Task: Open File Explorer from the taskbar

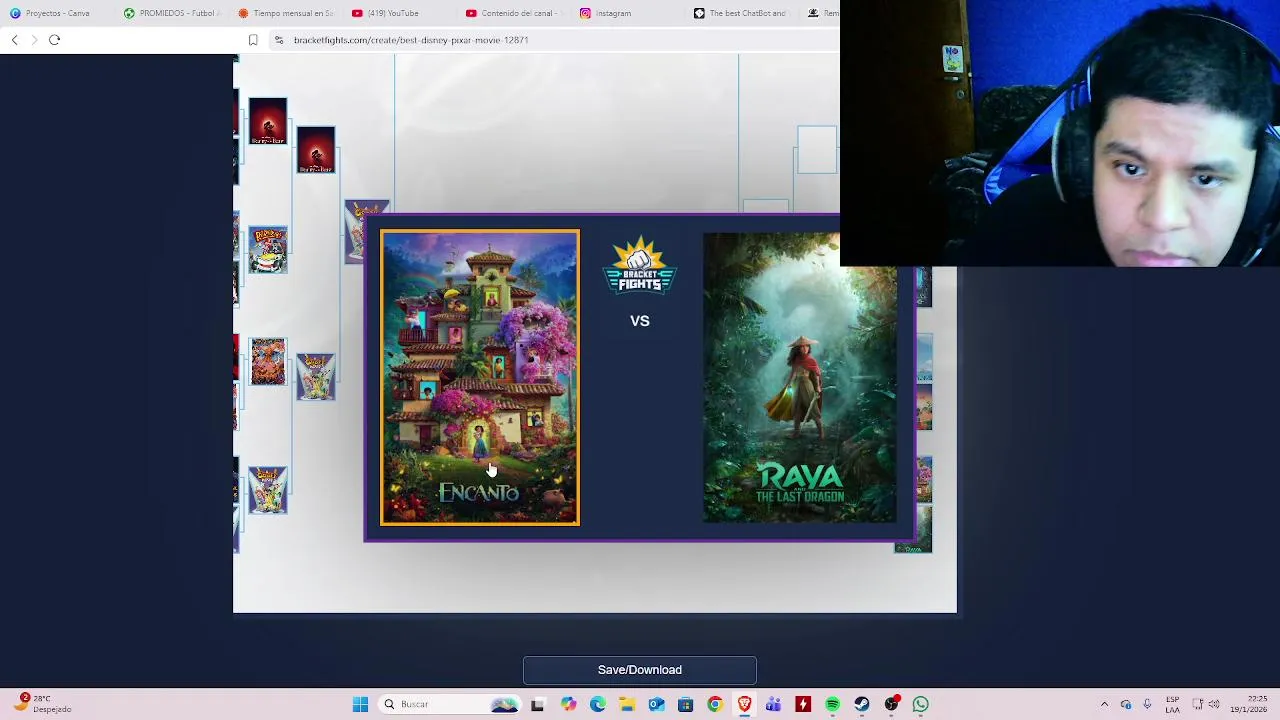Action: pyautogui.click(x=627, y=704)
